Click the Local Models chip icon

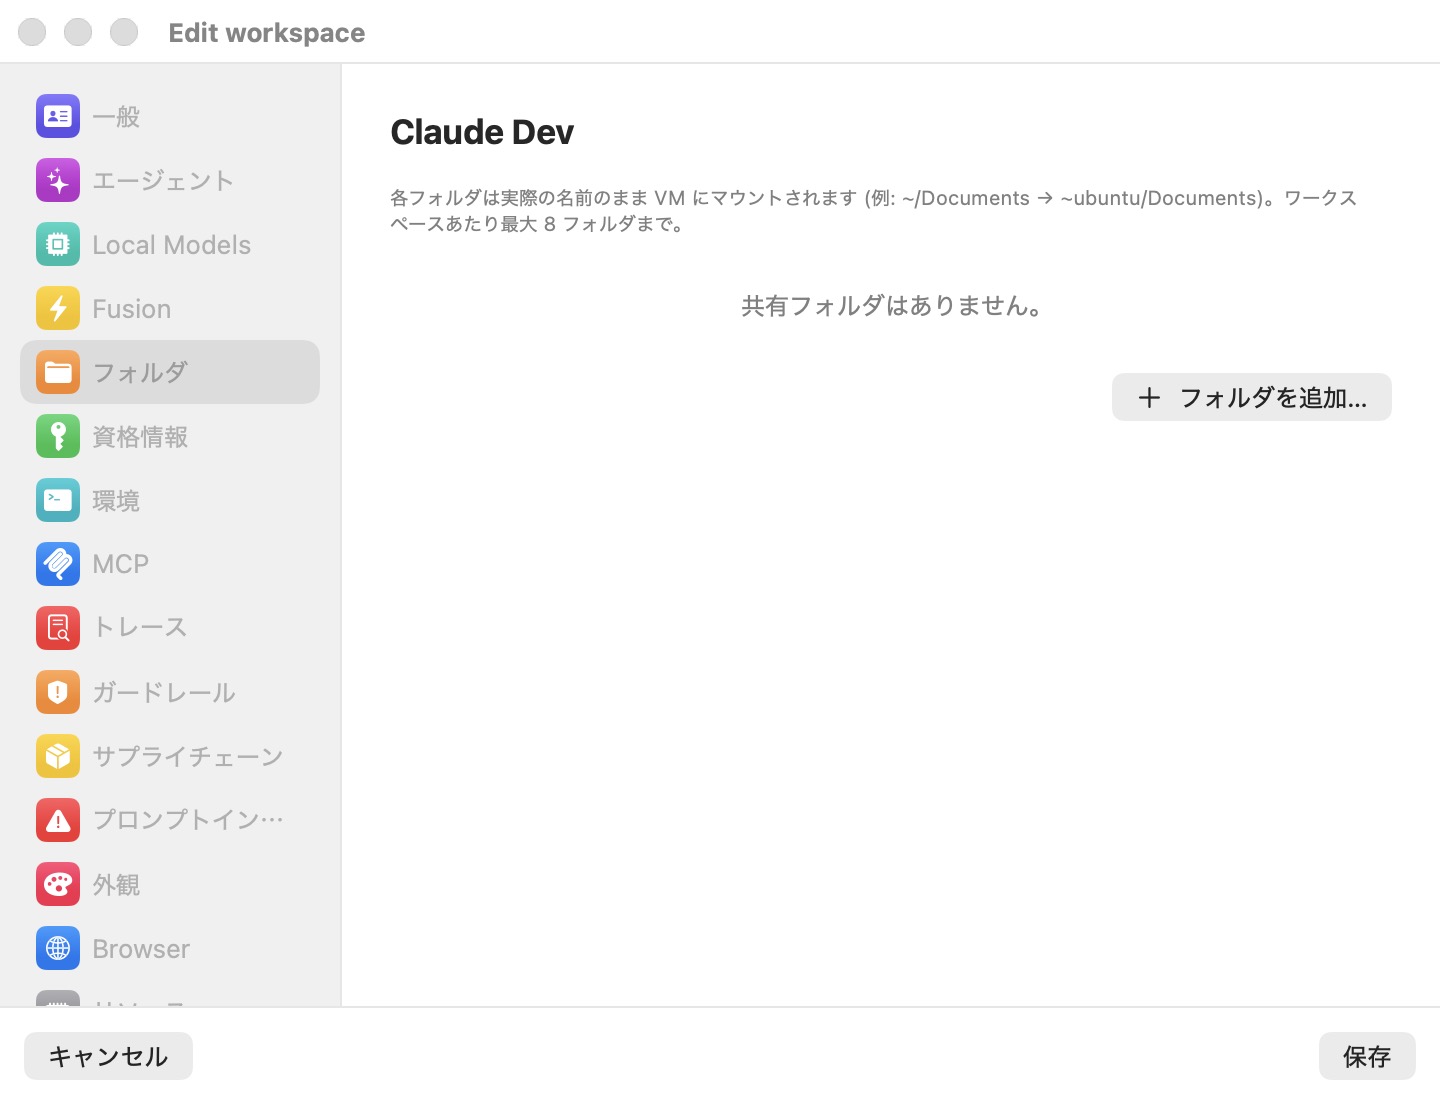click(58, 244)
